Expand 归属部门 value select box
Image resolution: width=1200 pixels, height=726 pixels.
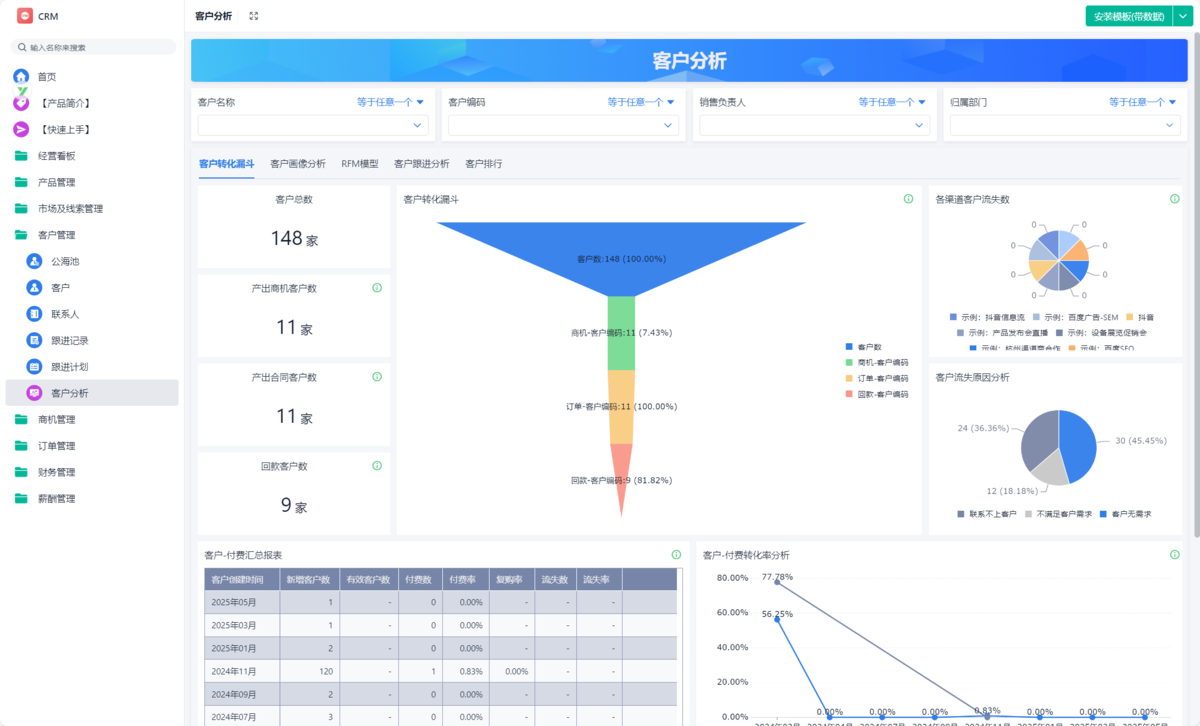click(1065, 125)
